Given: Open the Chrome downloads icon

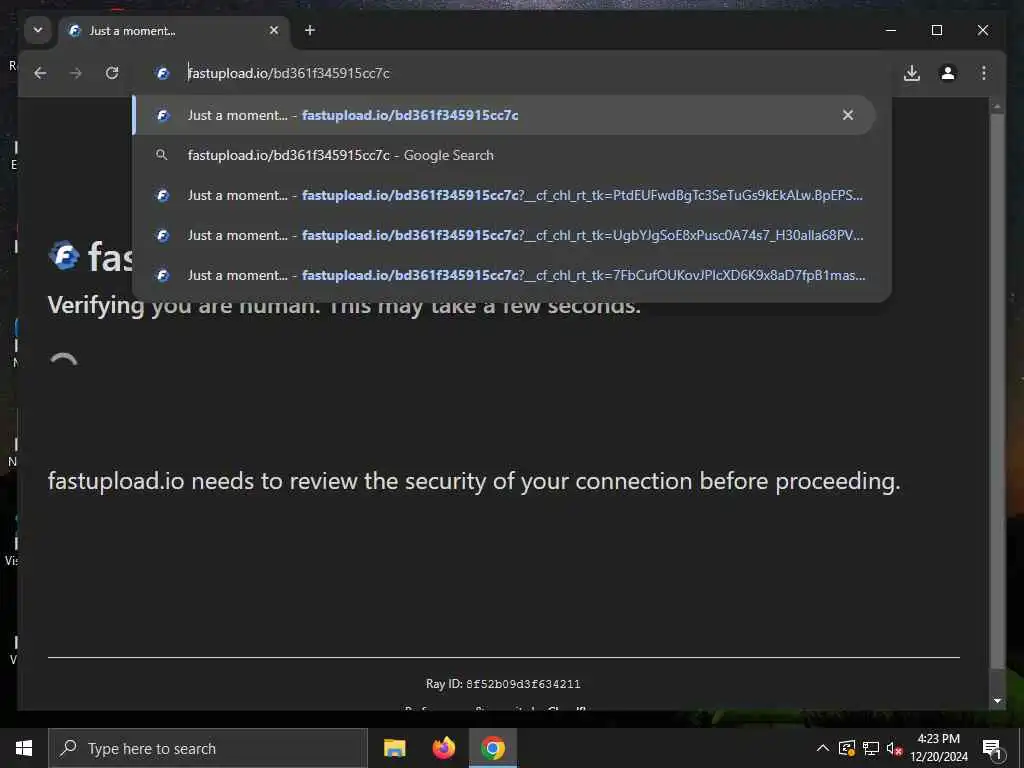Looking at the screenshot, I should click(x=912, y=73).
